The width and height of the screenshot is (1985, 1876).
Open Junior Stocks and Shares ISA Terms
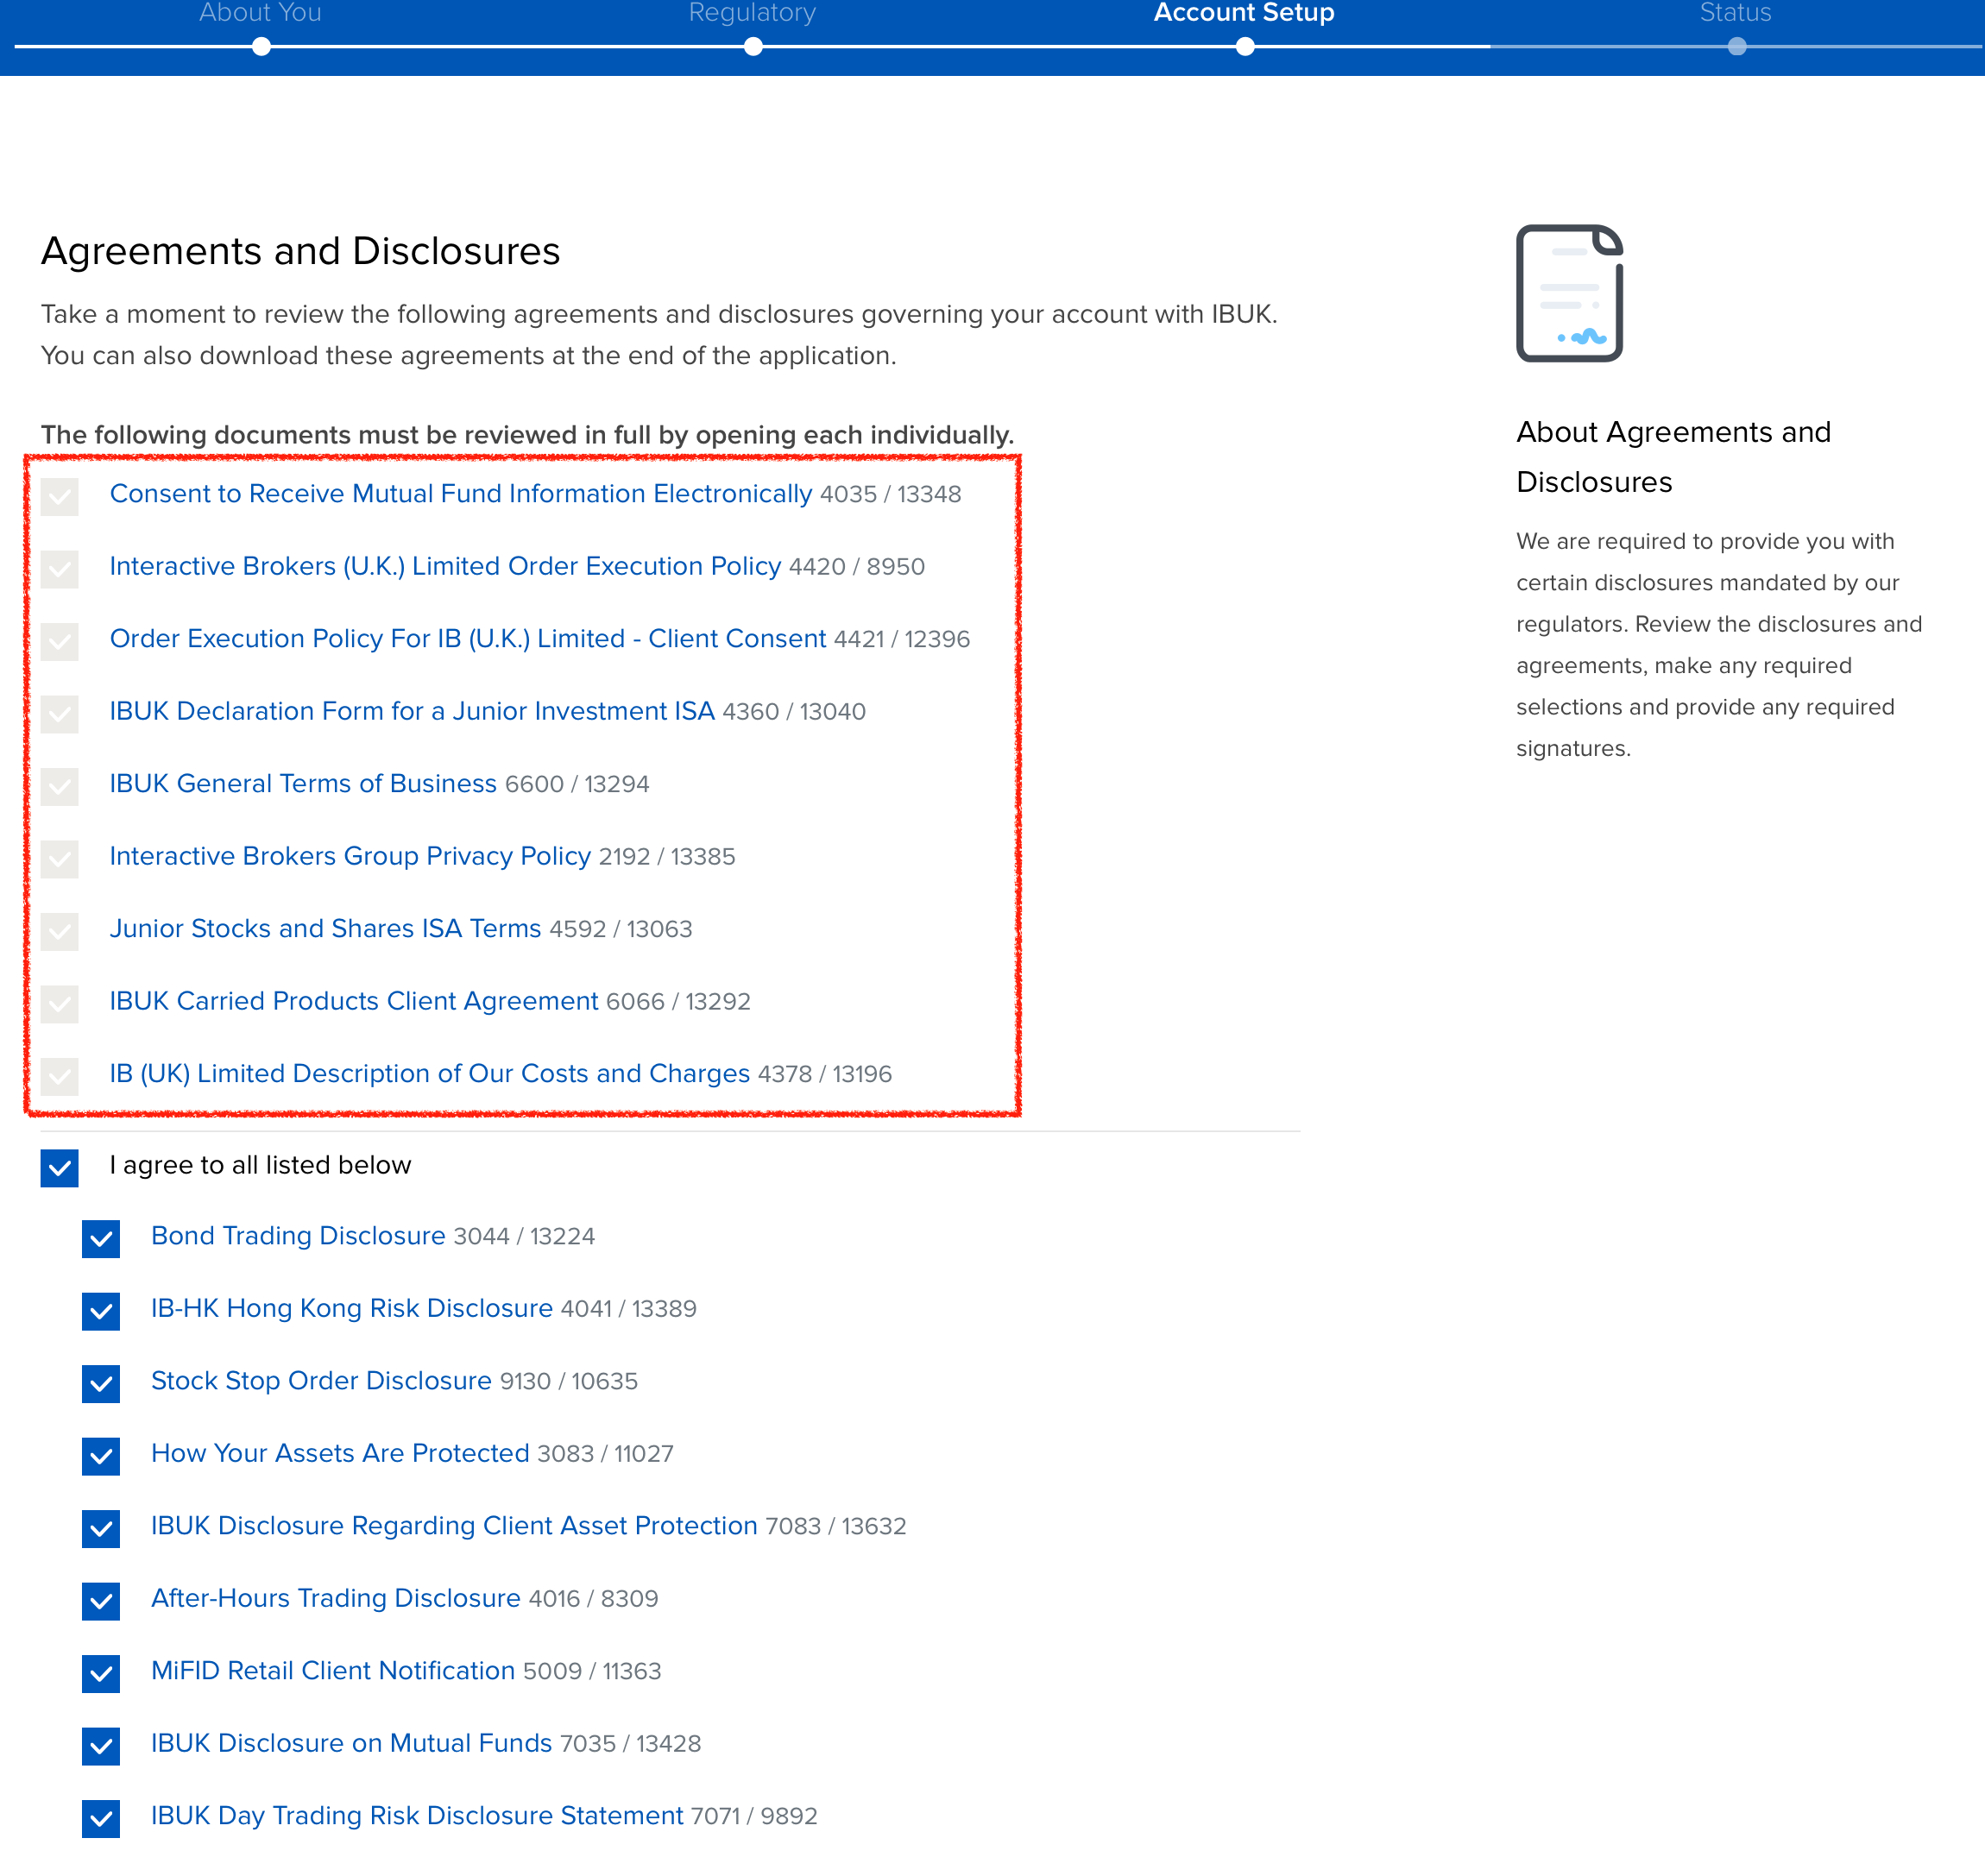coord(325,928)
